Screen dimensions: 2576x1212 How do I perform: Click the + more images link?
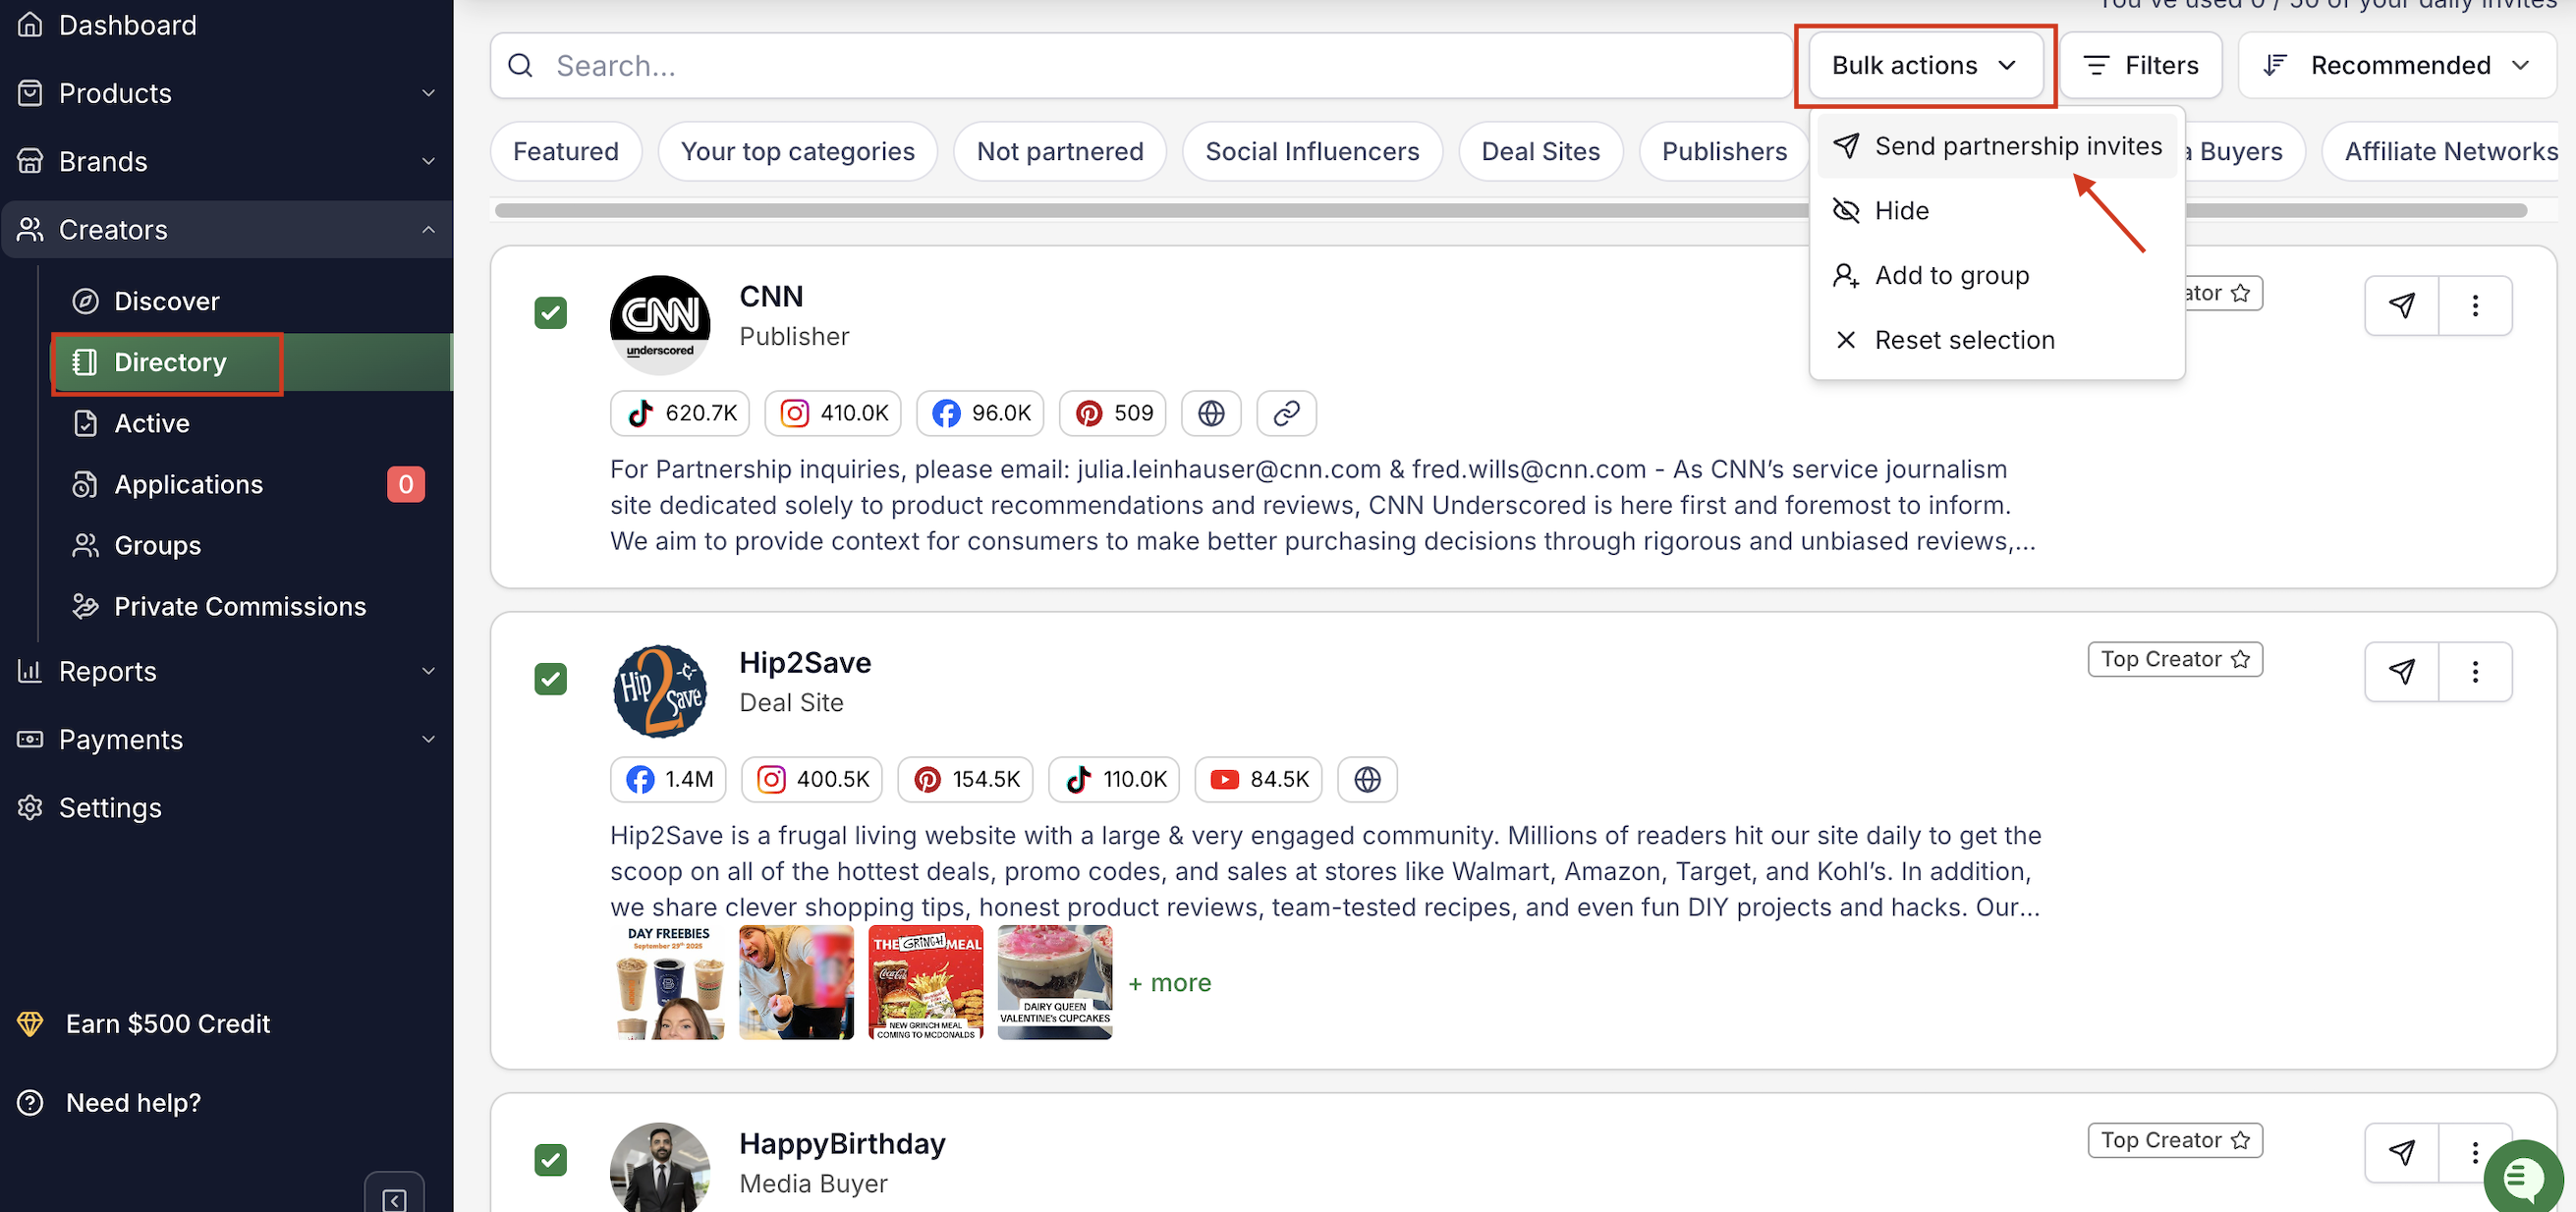pos(1169,982)
